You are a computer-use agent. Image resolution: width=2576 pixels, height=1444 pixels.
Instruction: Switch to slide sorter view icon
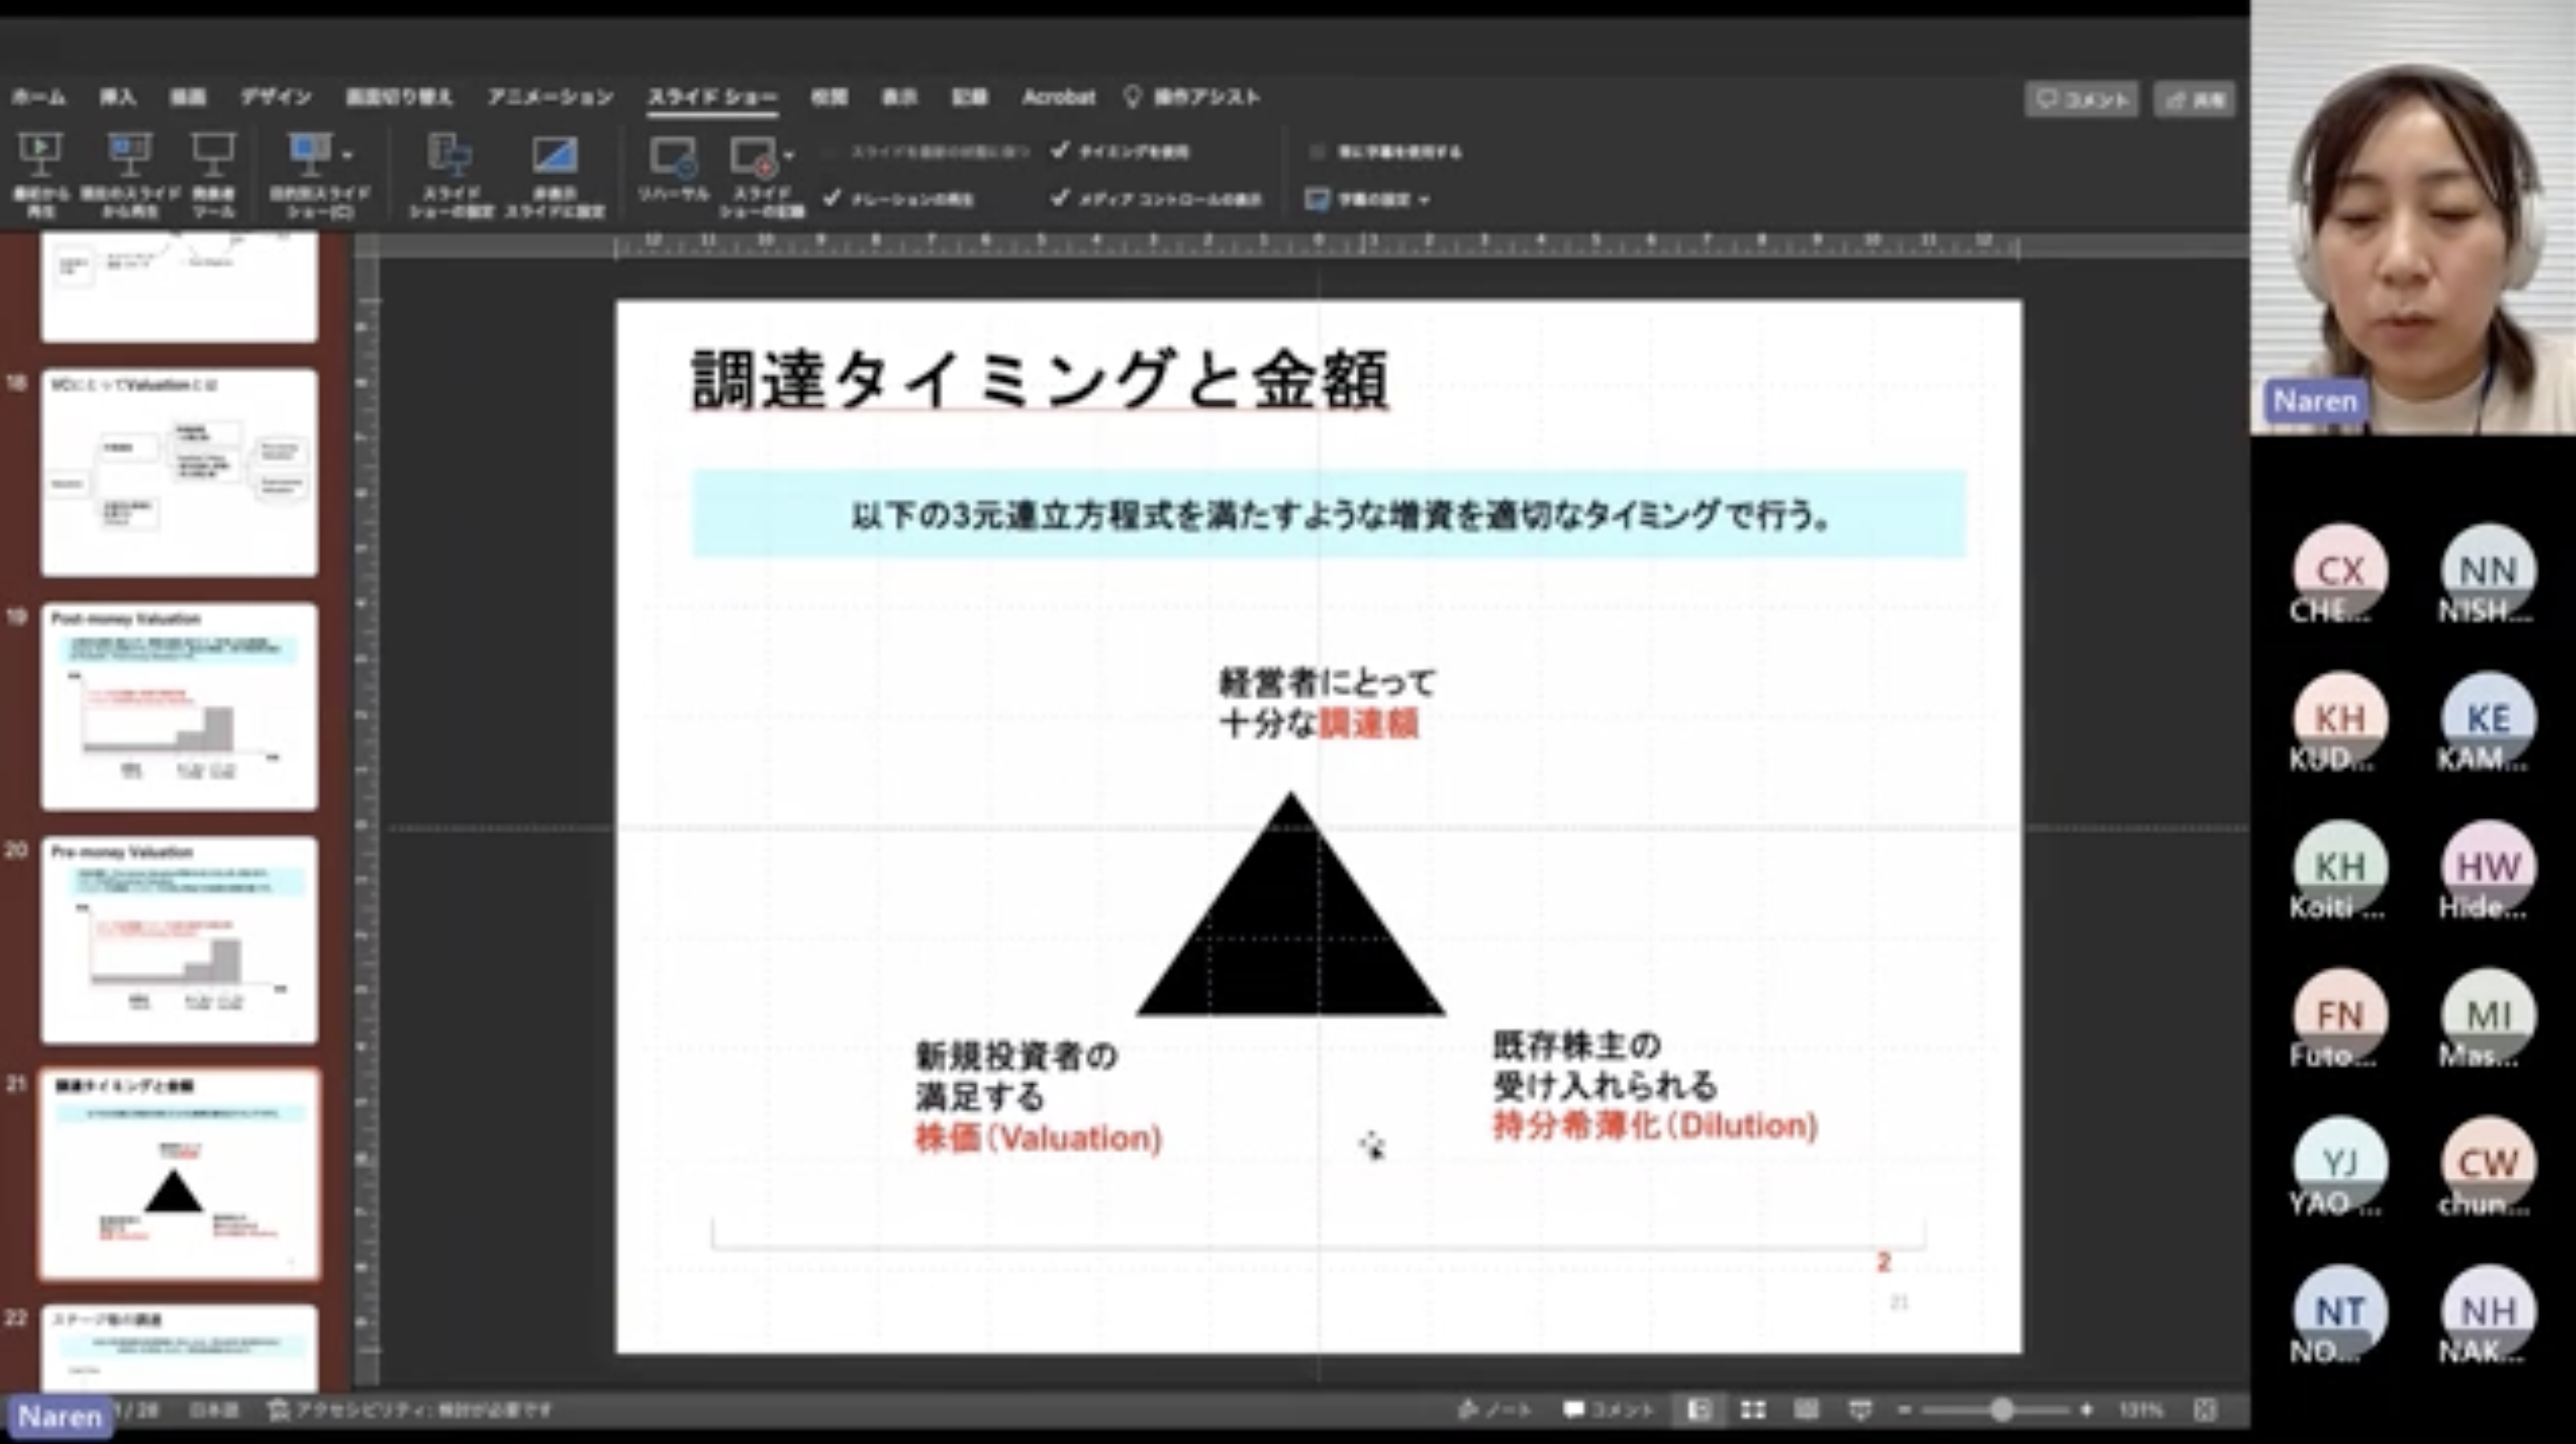(x=1752, y=1410)
